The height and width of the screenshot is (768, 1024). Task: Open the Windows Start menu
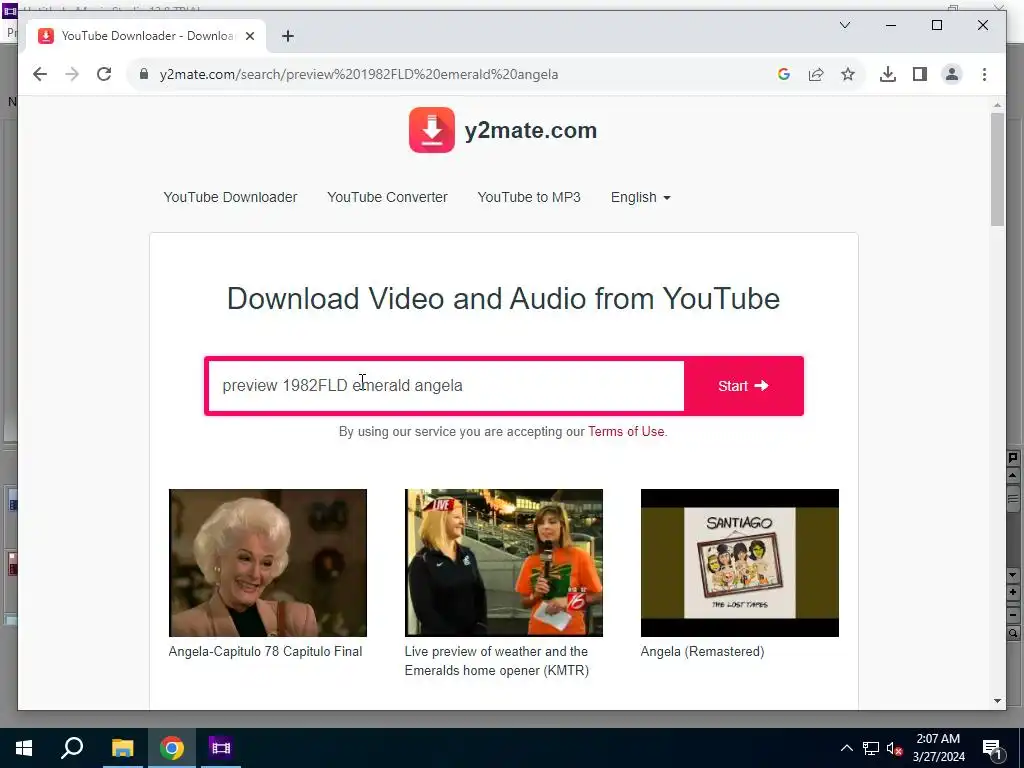coord(24,748)
